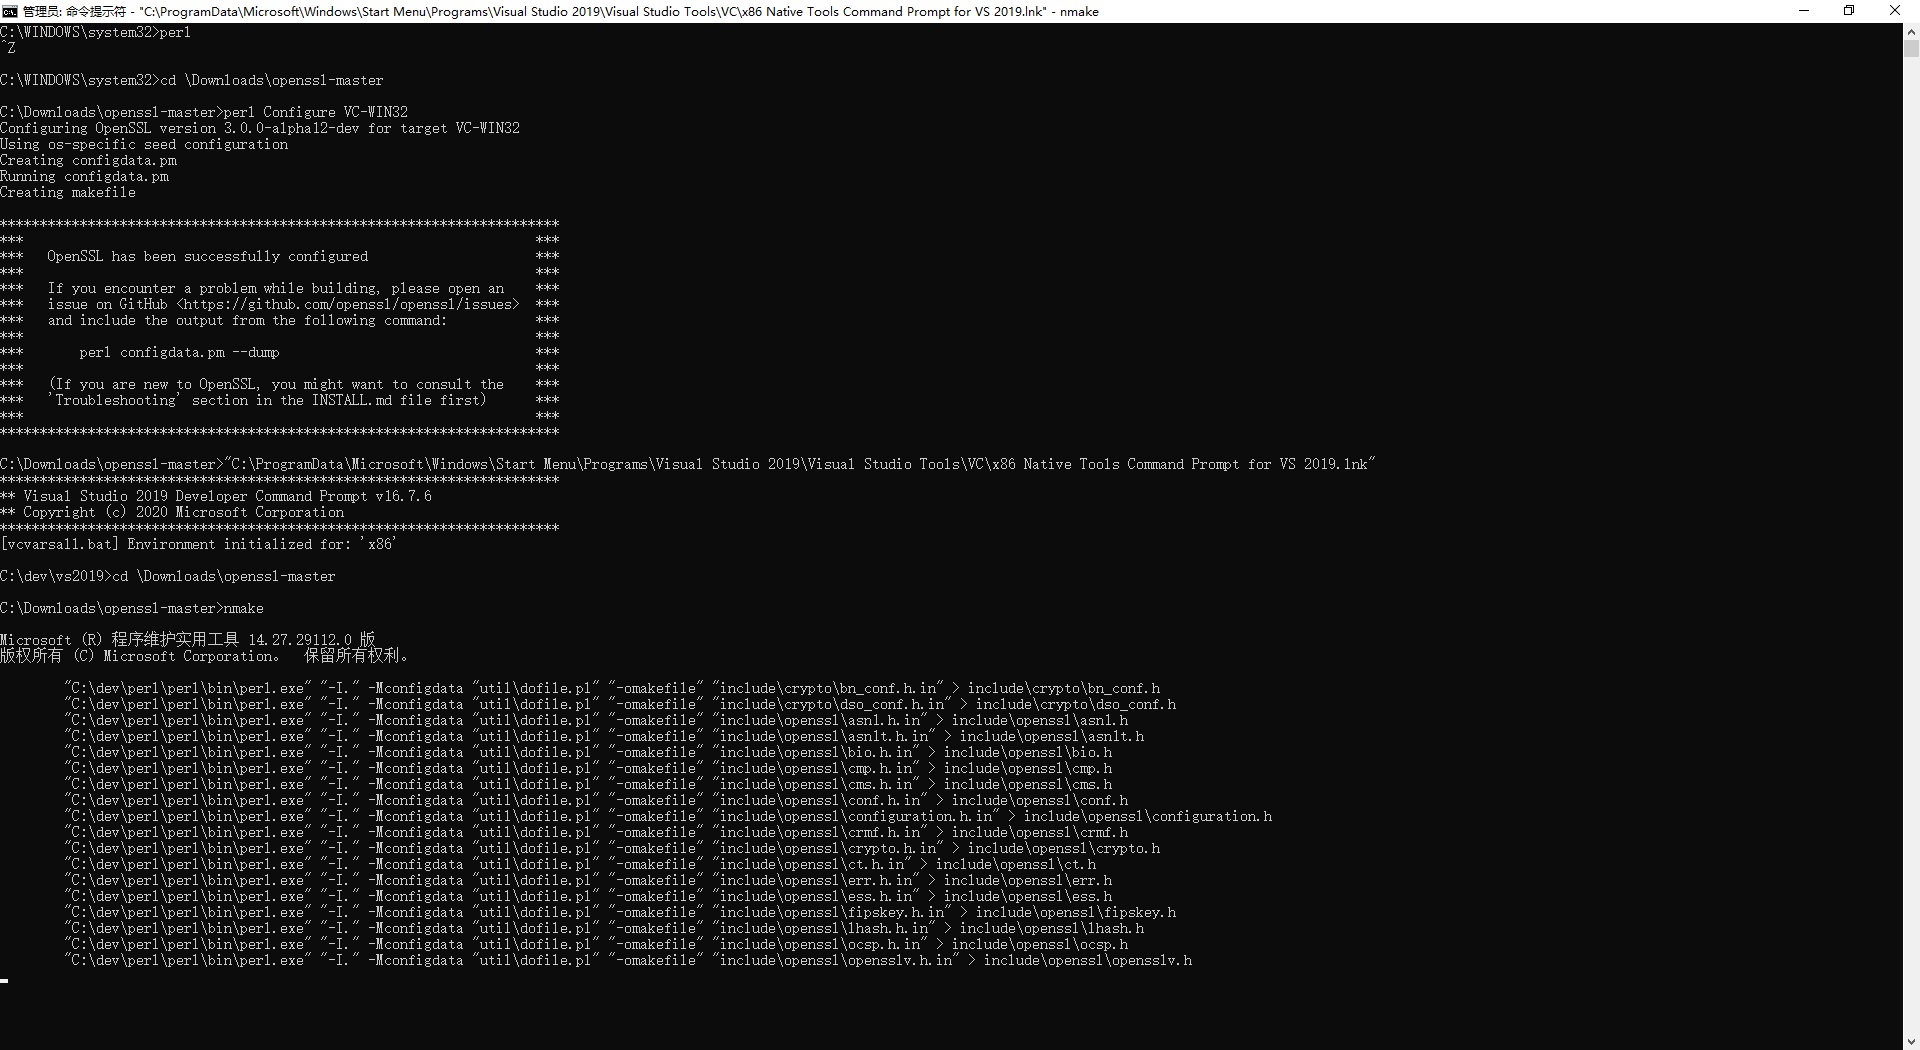
Task: Click the x86 Native Tools .lnk command line
Action: pos(688,464)
